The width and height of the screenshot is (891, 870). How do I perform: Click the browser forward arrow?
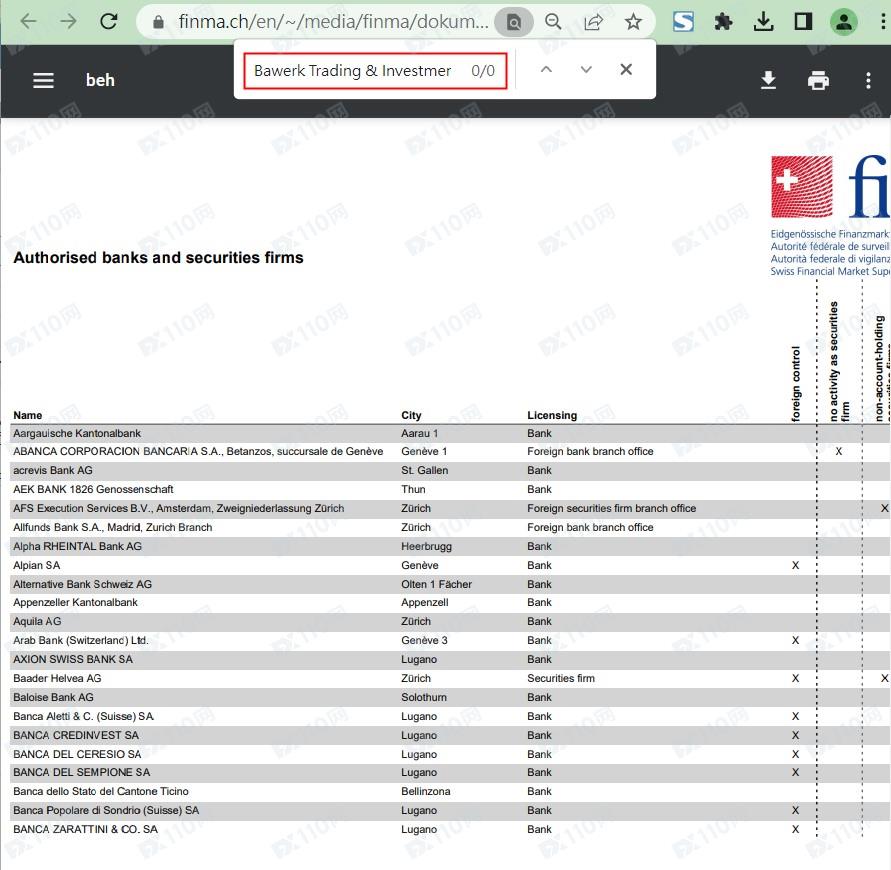tap(68, 21)
